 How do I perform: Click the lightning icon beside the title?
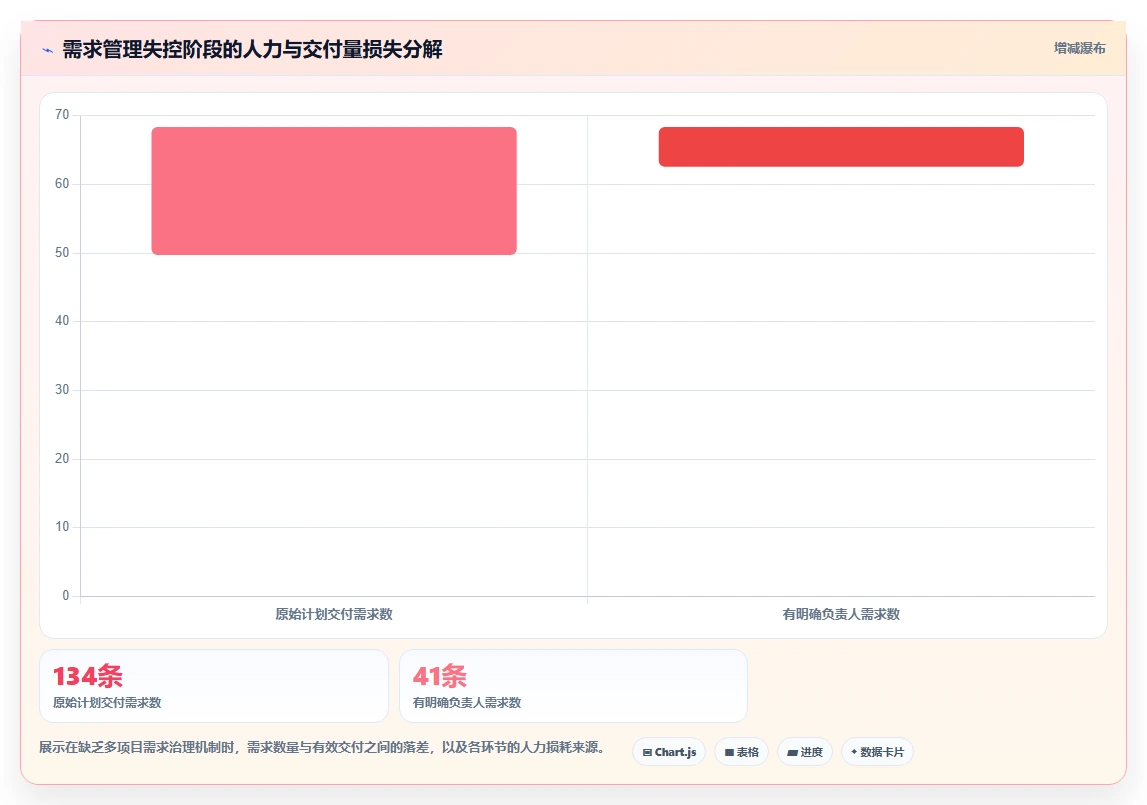click(x=48, y=50)
